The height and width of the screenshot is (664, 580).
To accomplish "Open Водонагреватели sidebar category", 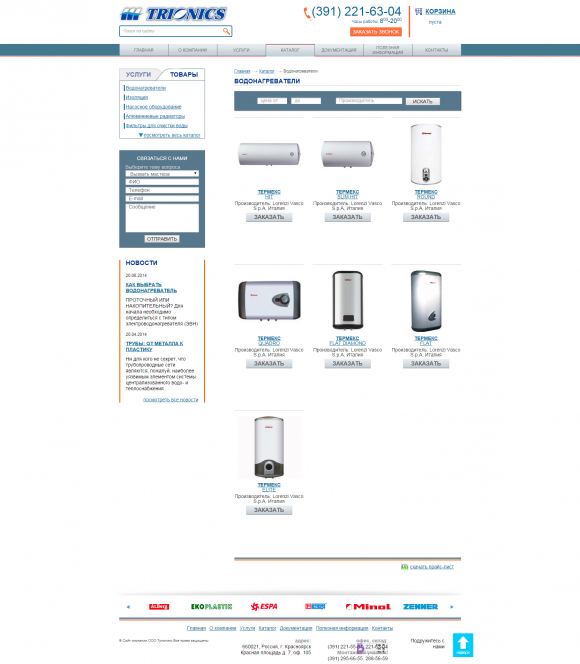I will tap(146, 88).
